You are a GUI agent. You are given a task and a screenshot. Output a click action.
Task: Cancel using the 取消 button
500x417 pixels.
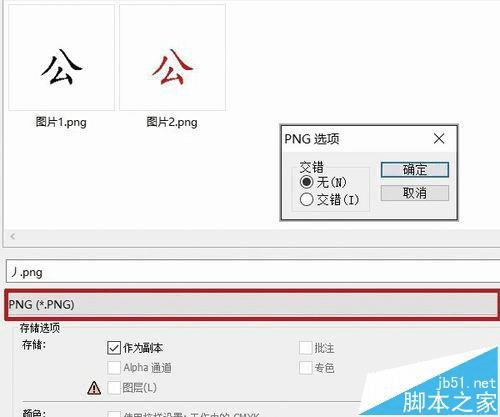(415, 193)
